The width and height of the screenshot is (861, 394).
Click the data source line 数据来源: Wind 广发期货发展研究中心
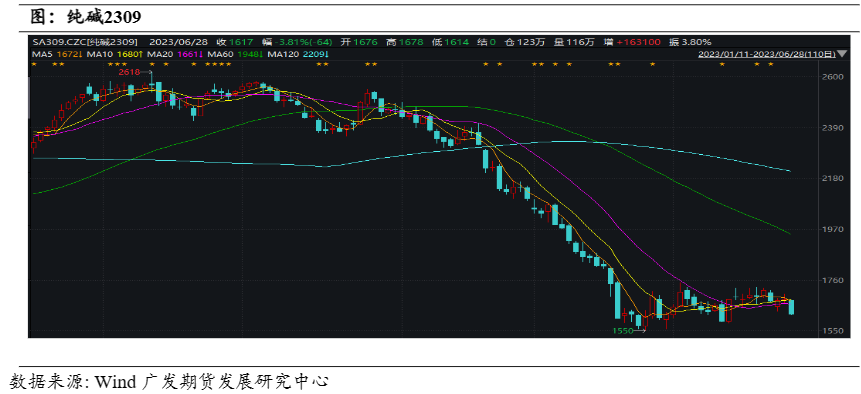click(169, 380)
